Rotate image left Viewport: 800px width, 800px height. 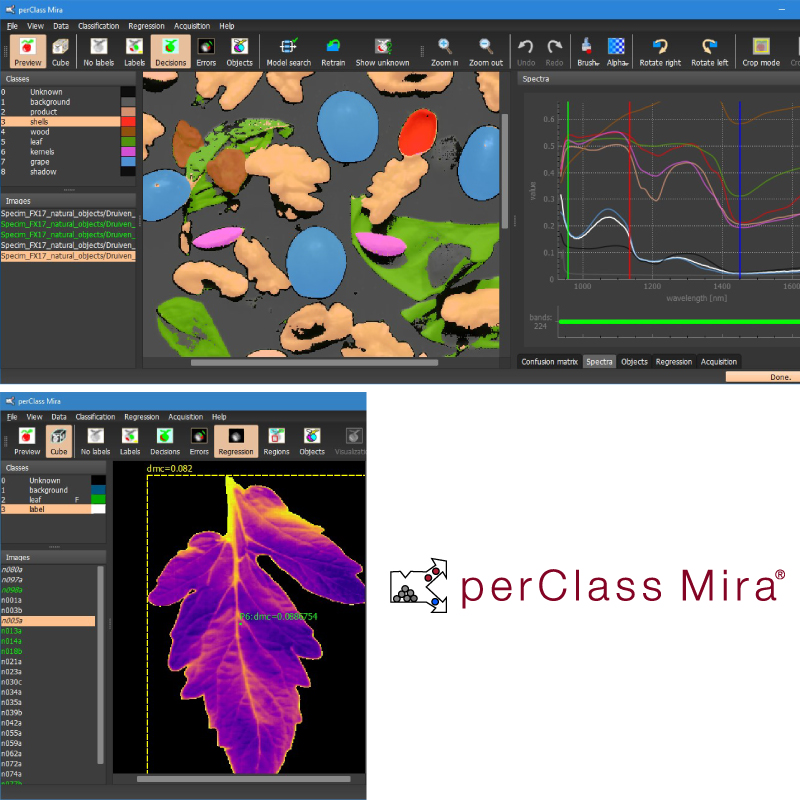[x=709, y=52]
